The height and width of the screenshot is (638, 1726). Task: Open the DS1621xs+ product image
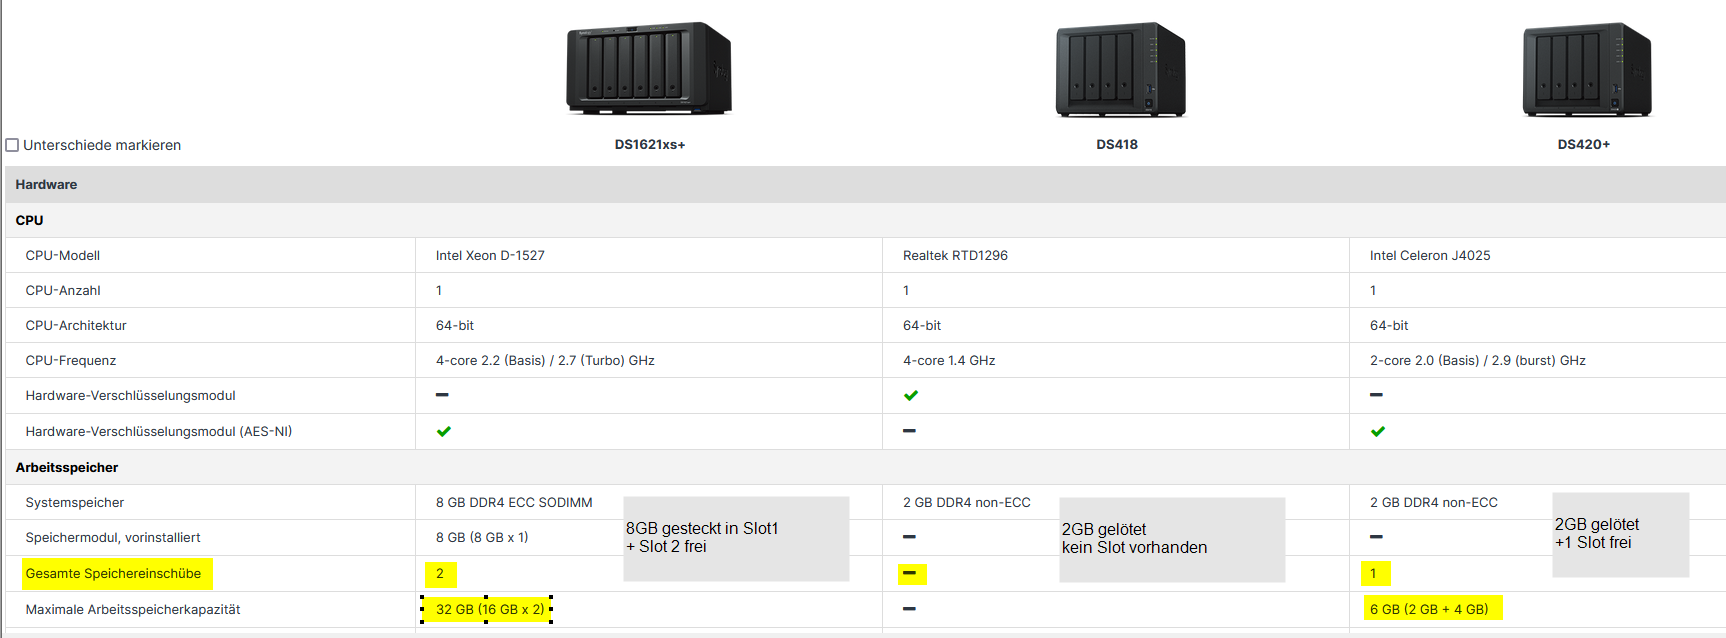pyautogui.click(x=649, y=68)
